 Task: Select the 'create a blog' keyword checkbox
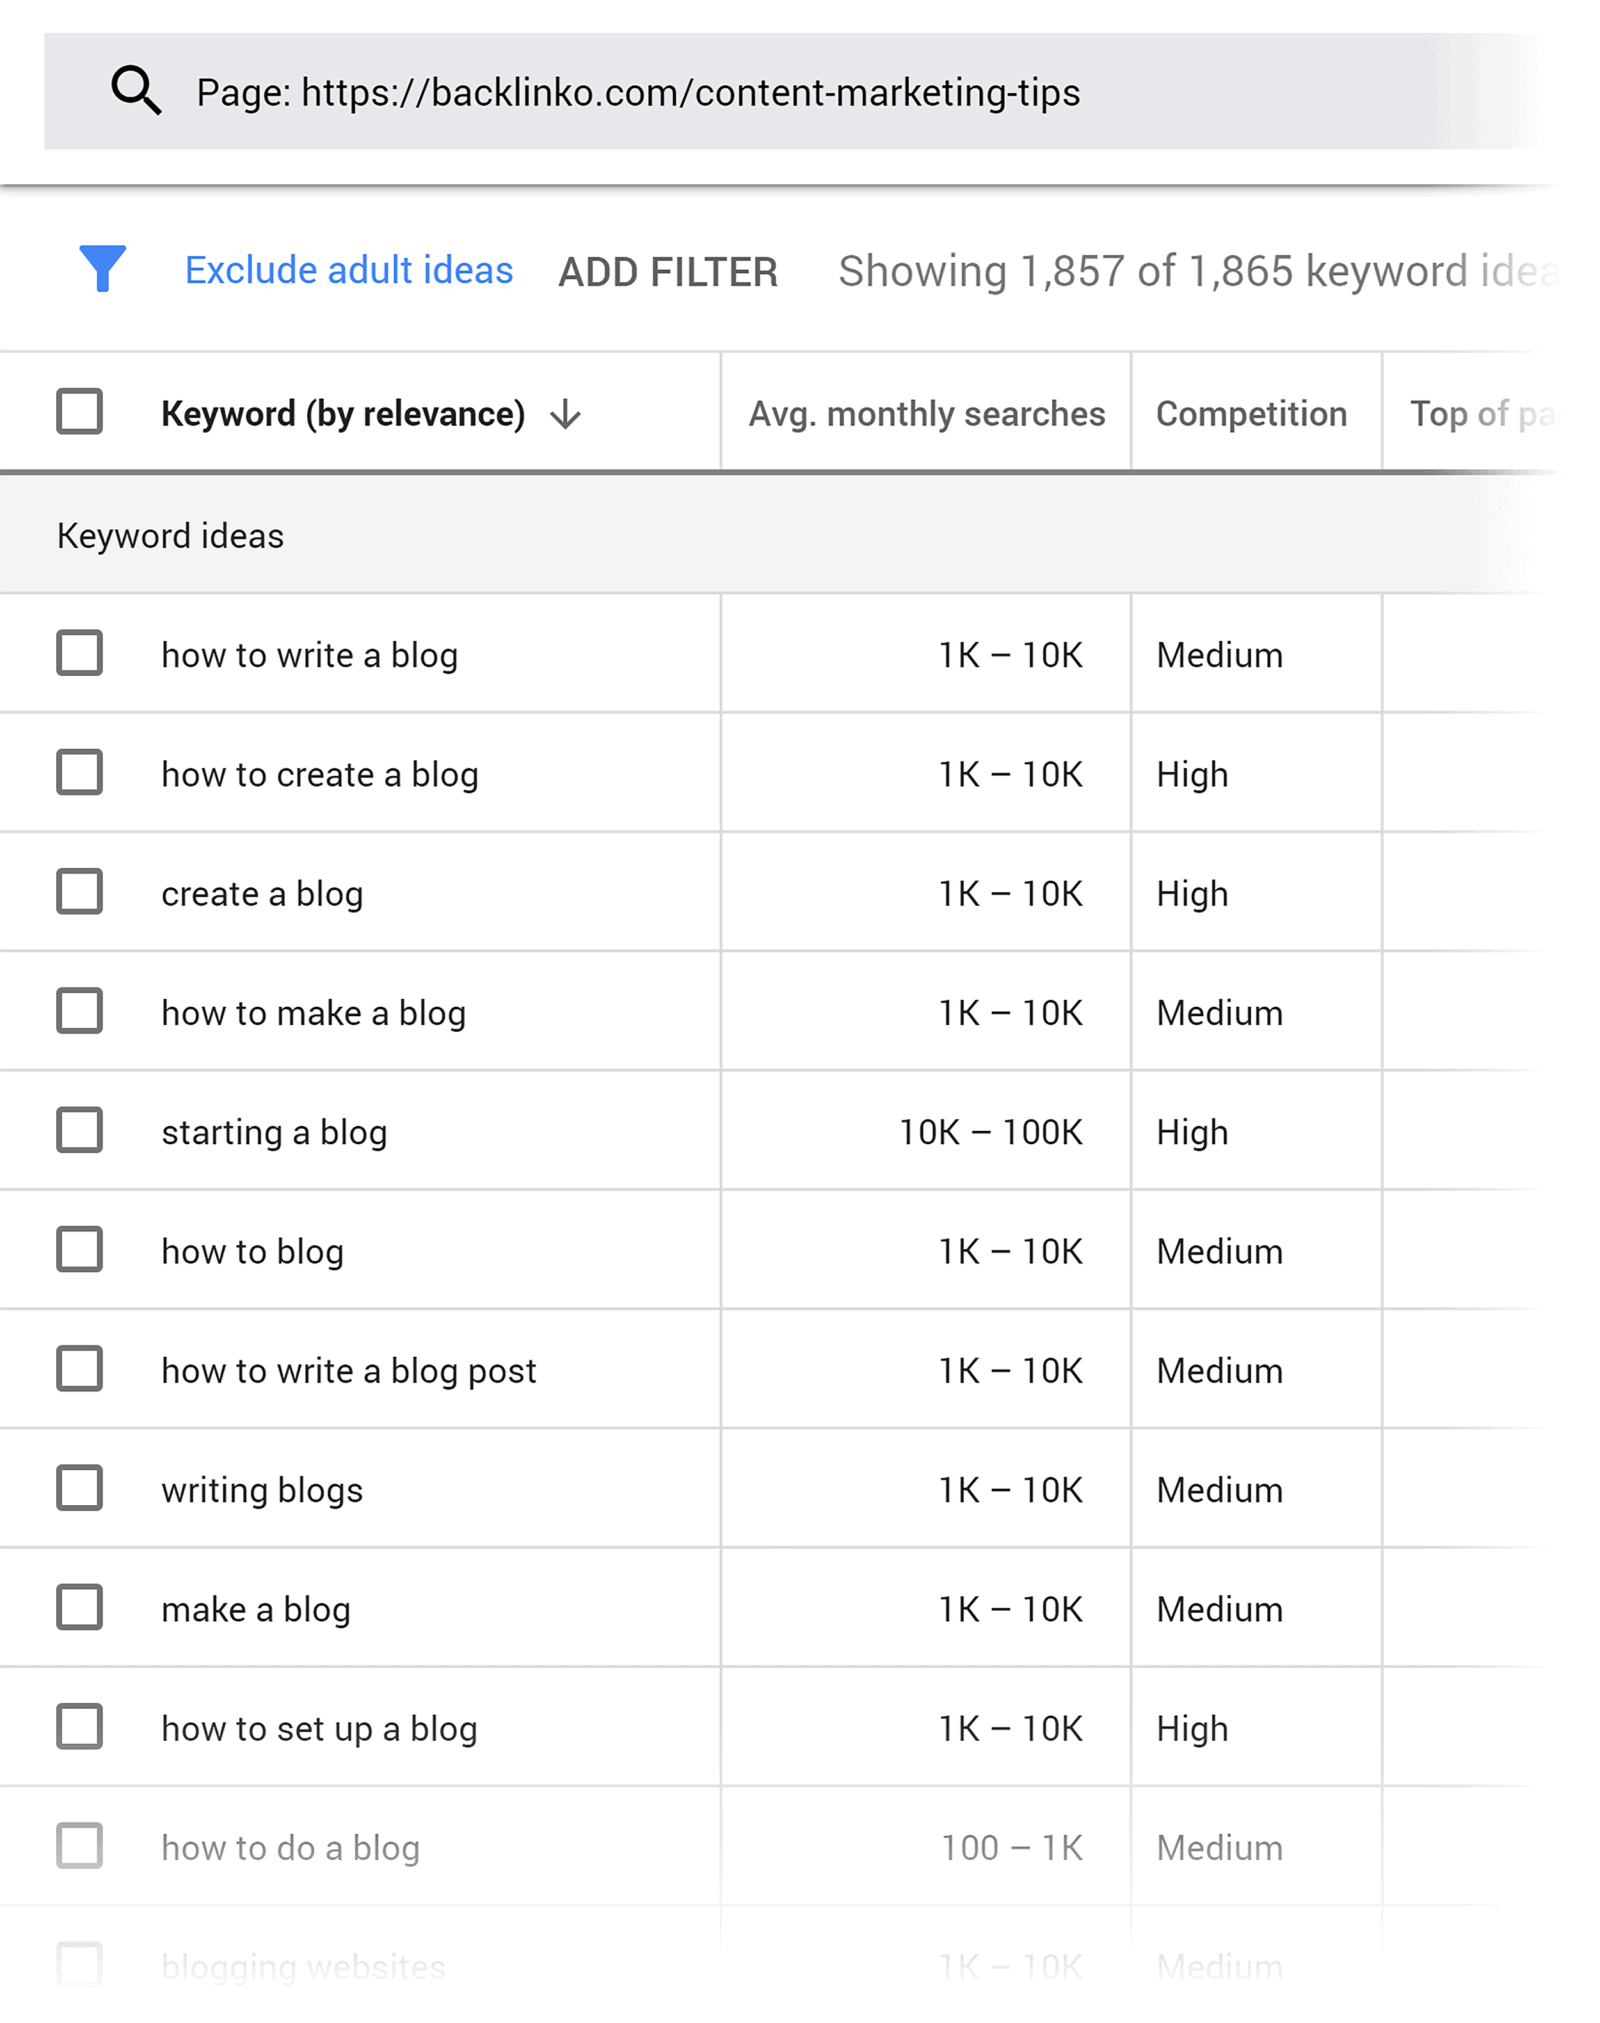coord(81,892)
